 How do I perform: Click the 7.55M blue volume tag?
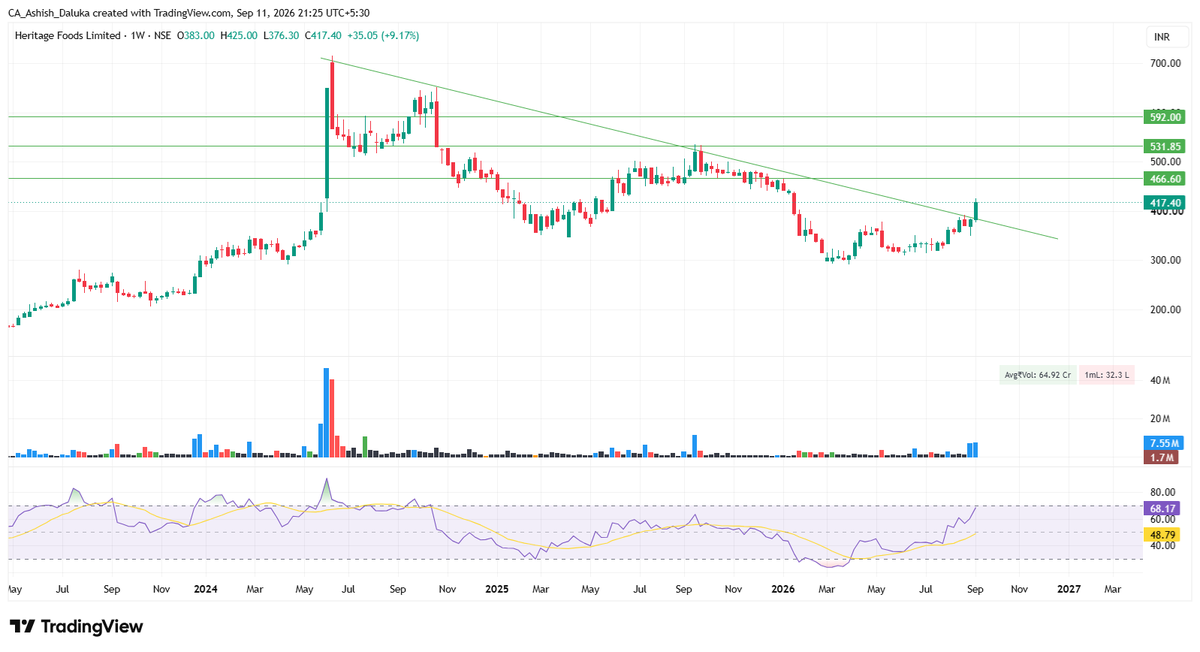(1162, 443)
